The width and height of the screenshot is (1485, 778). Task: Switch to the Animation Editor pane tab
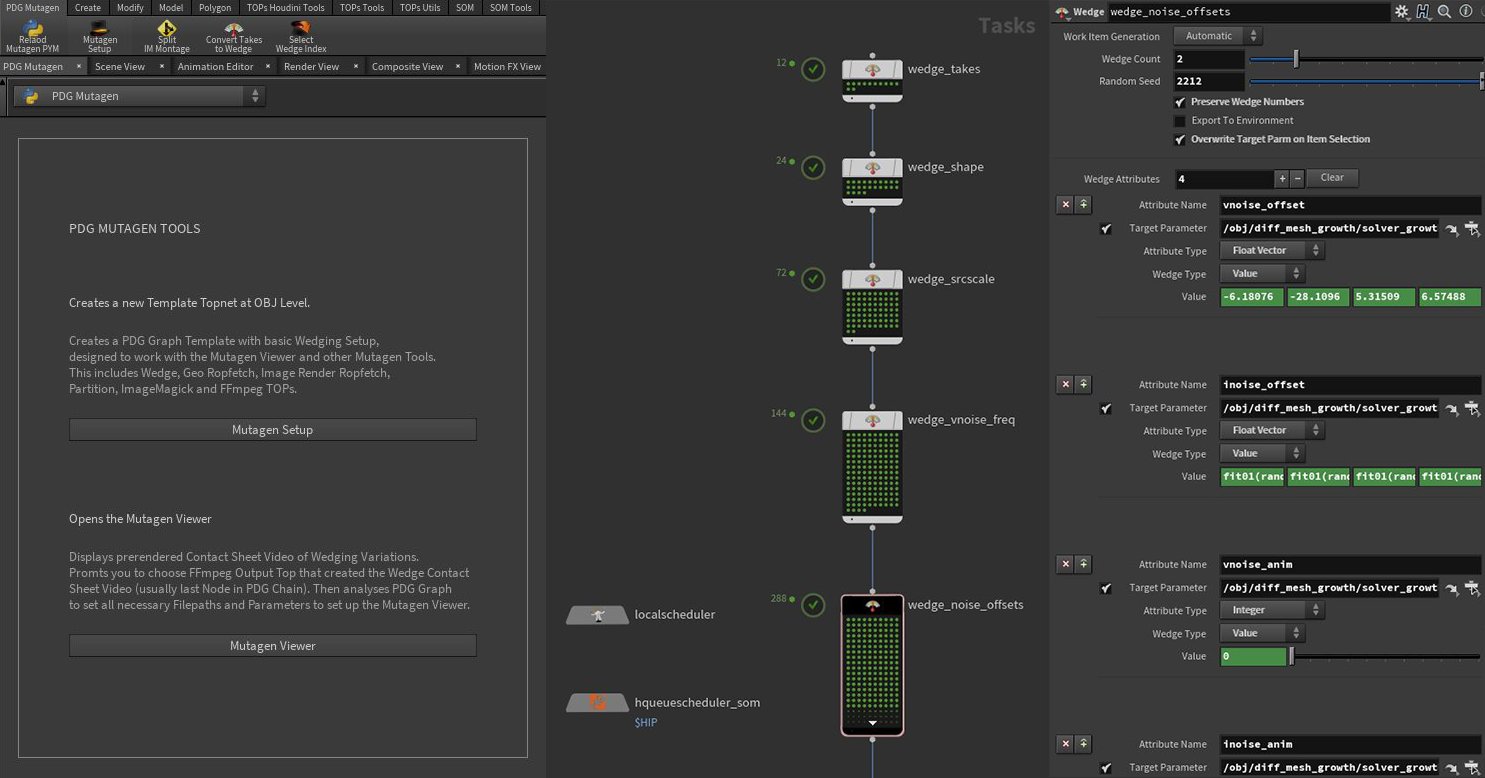tap(215, 67)
